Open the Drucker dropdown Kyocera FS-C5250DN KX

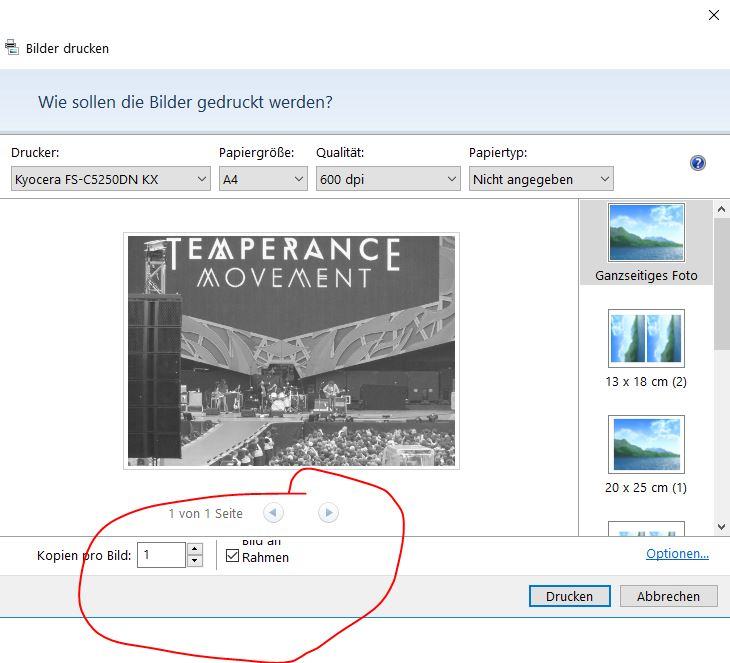tap(111, 179)
